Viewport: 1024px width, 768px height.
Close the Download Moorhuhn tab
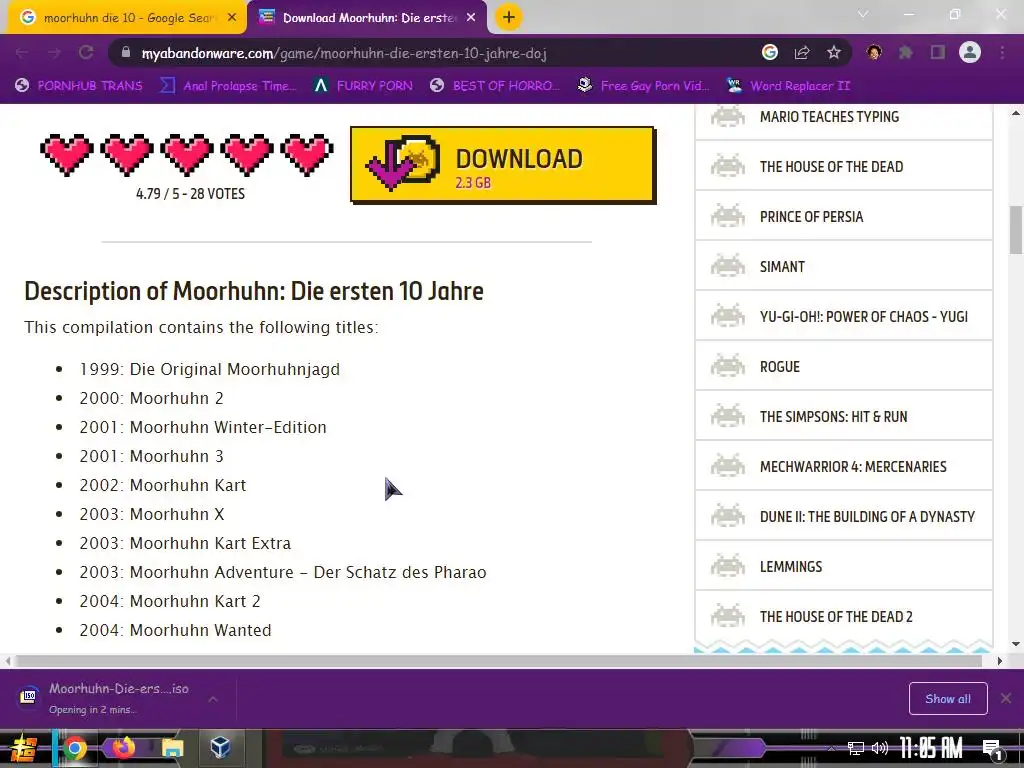471,18
